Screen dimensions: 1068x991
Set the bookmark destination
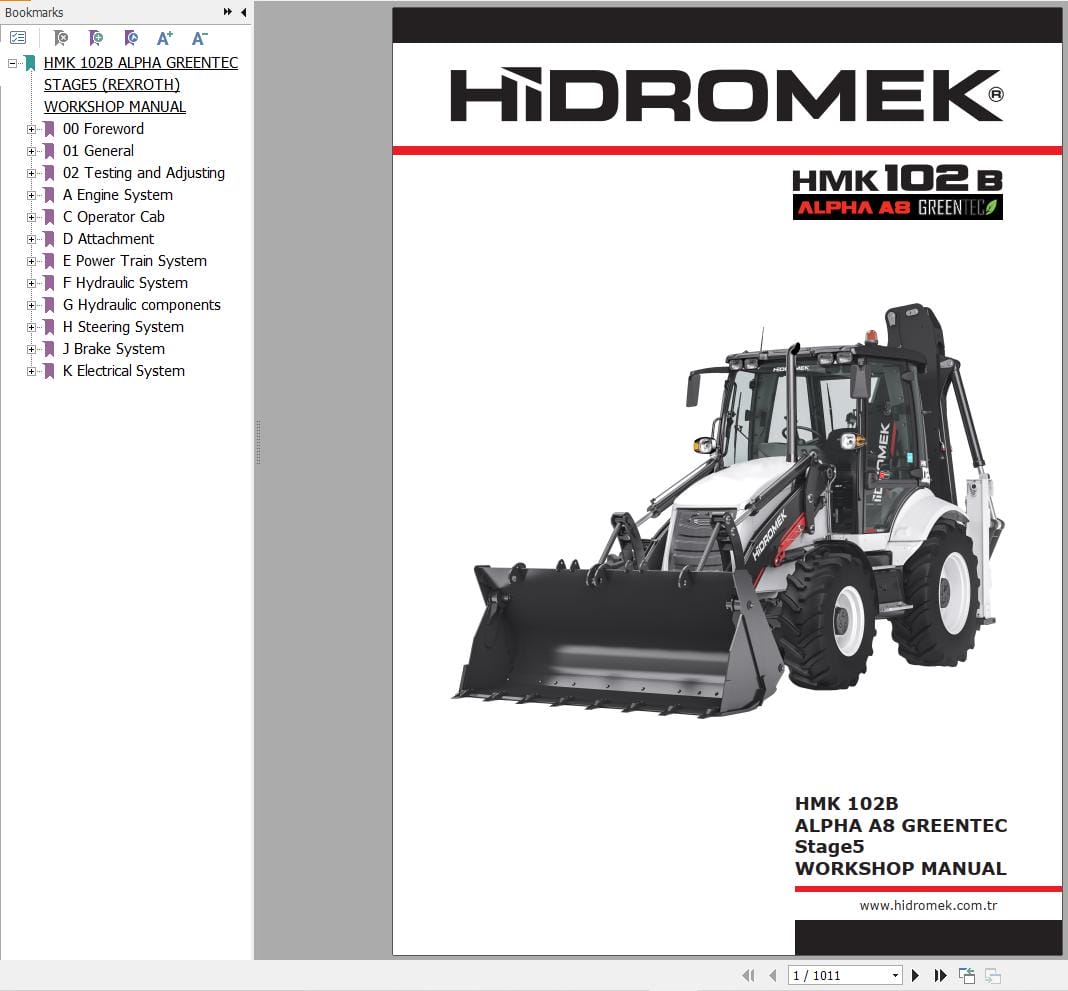click(130, 37)
